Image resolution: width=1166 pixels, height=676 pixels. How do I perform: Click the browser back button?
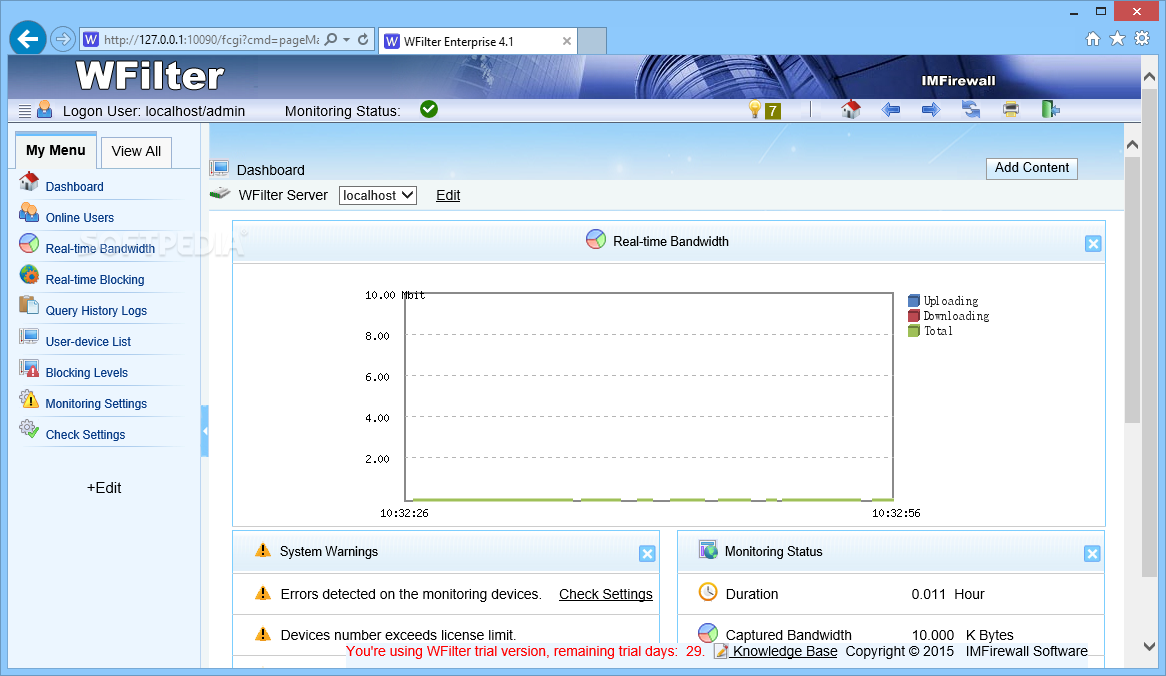[28, 39]
